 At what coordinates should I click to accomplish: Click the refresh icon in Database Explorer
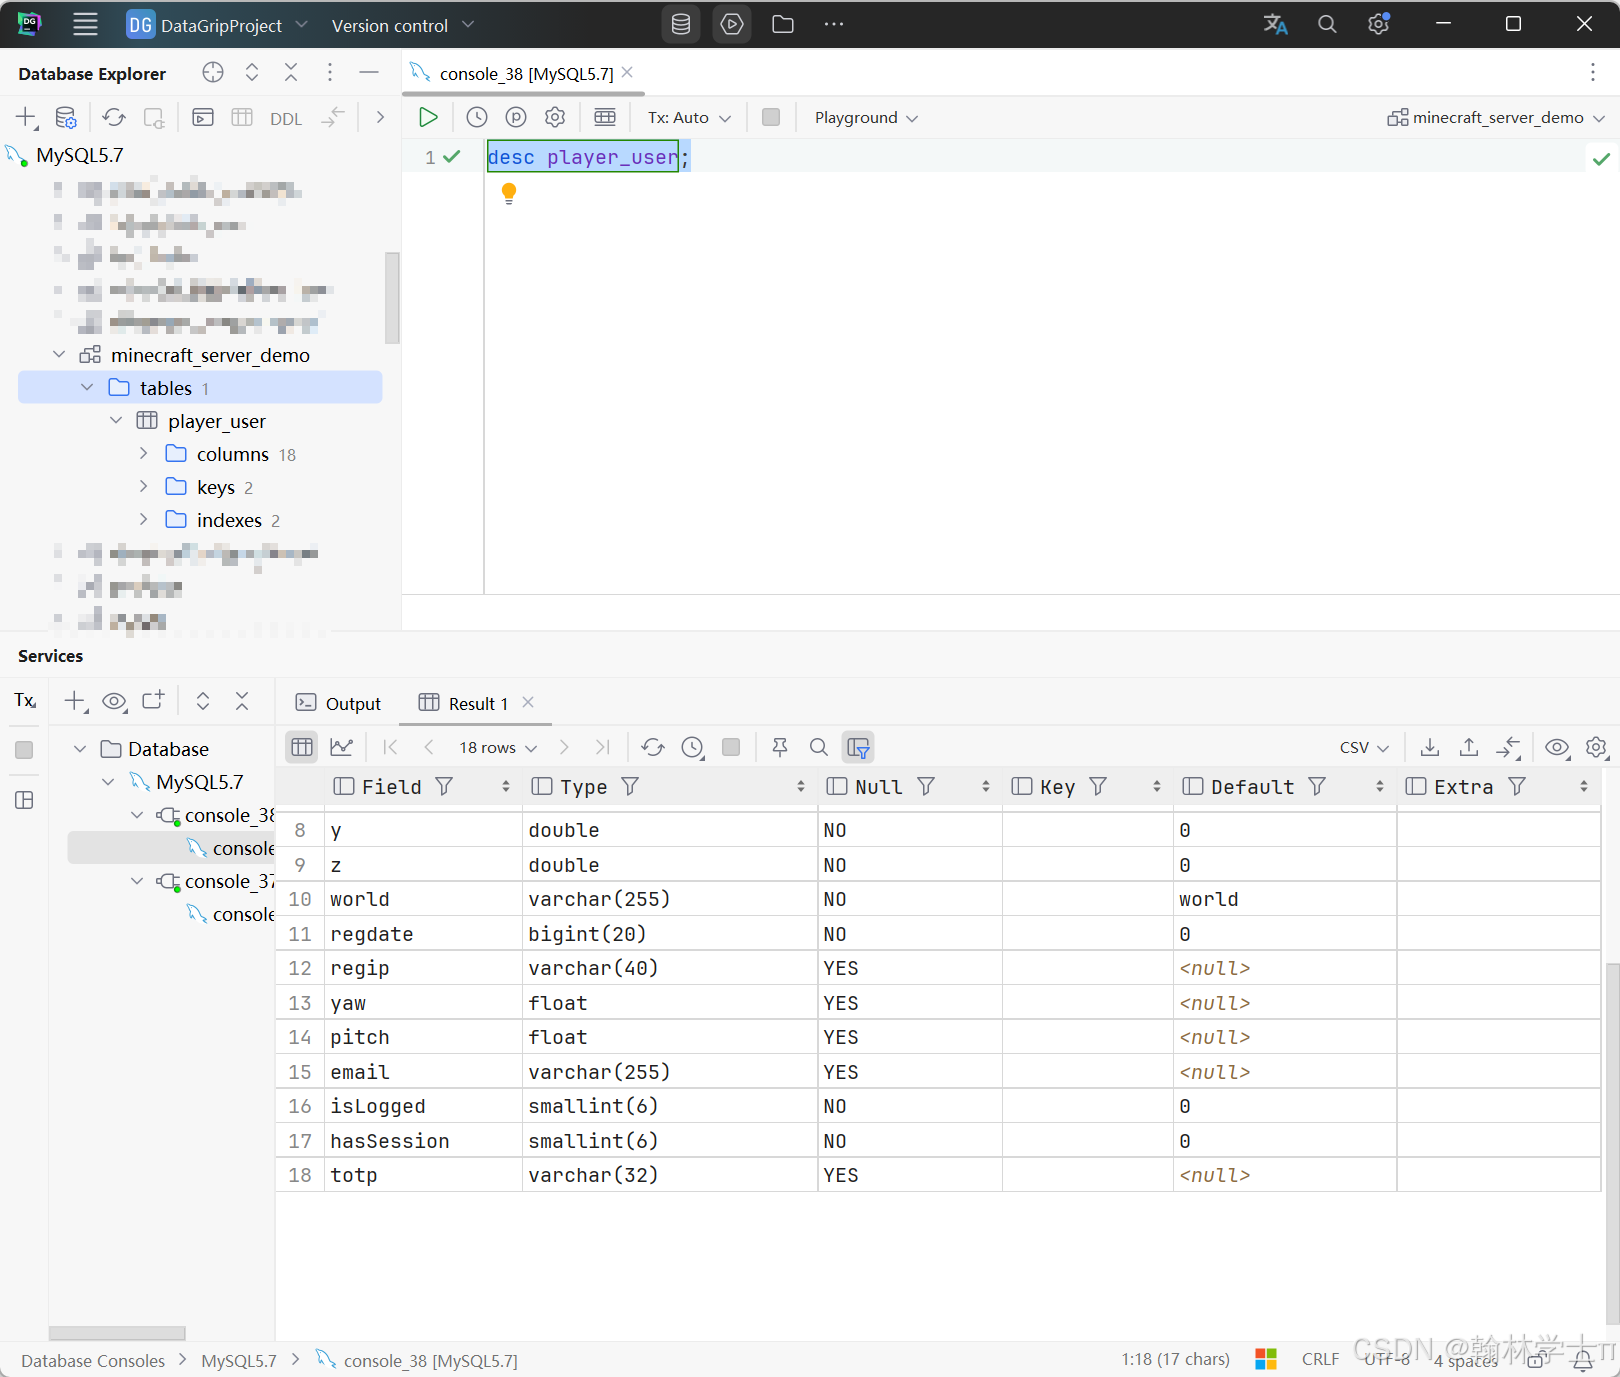tap(114, 118)
